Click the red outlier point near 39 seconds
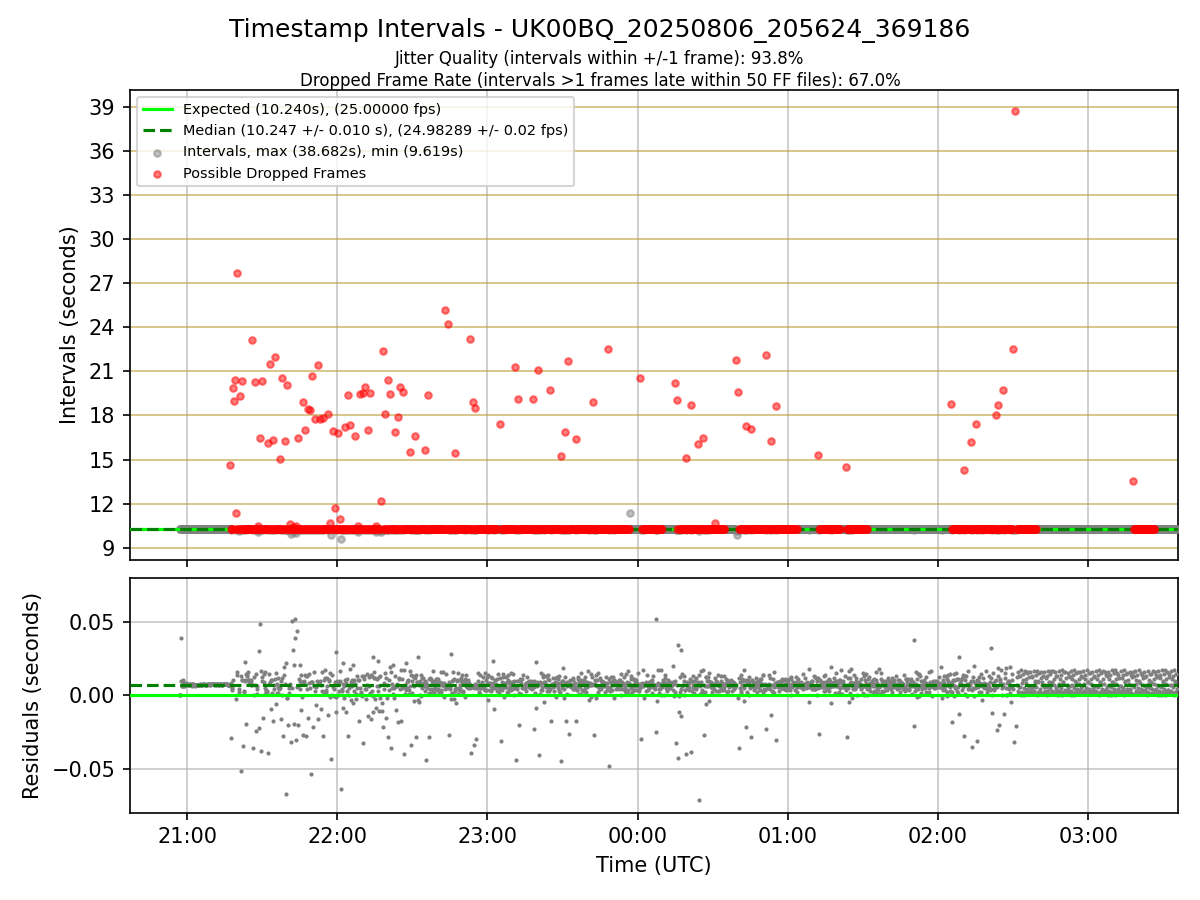1200x900 pixels. (x=1015, y=111)
